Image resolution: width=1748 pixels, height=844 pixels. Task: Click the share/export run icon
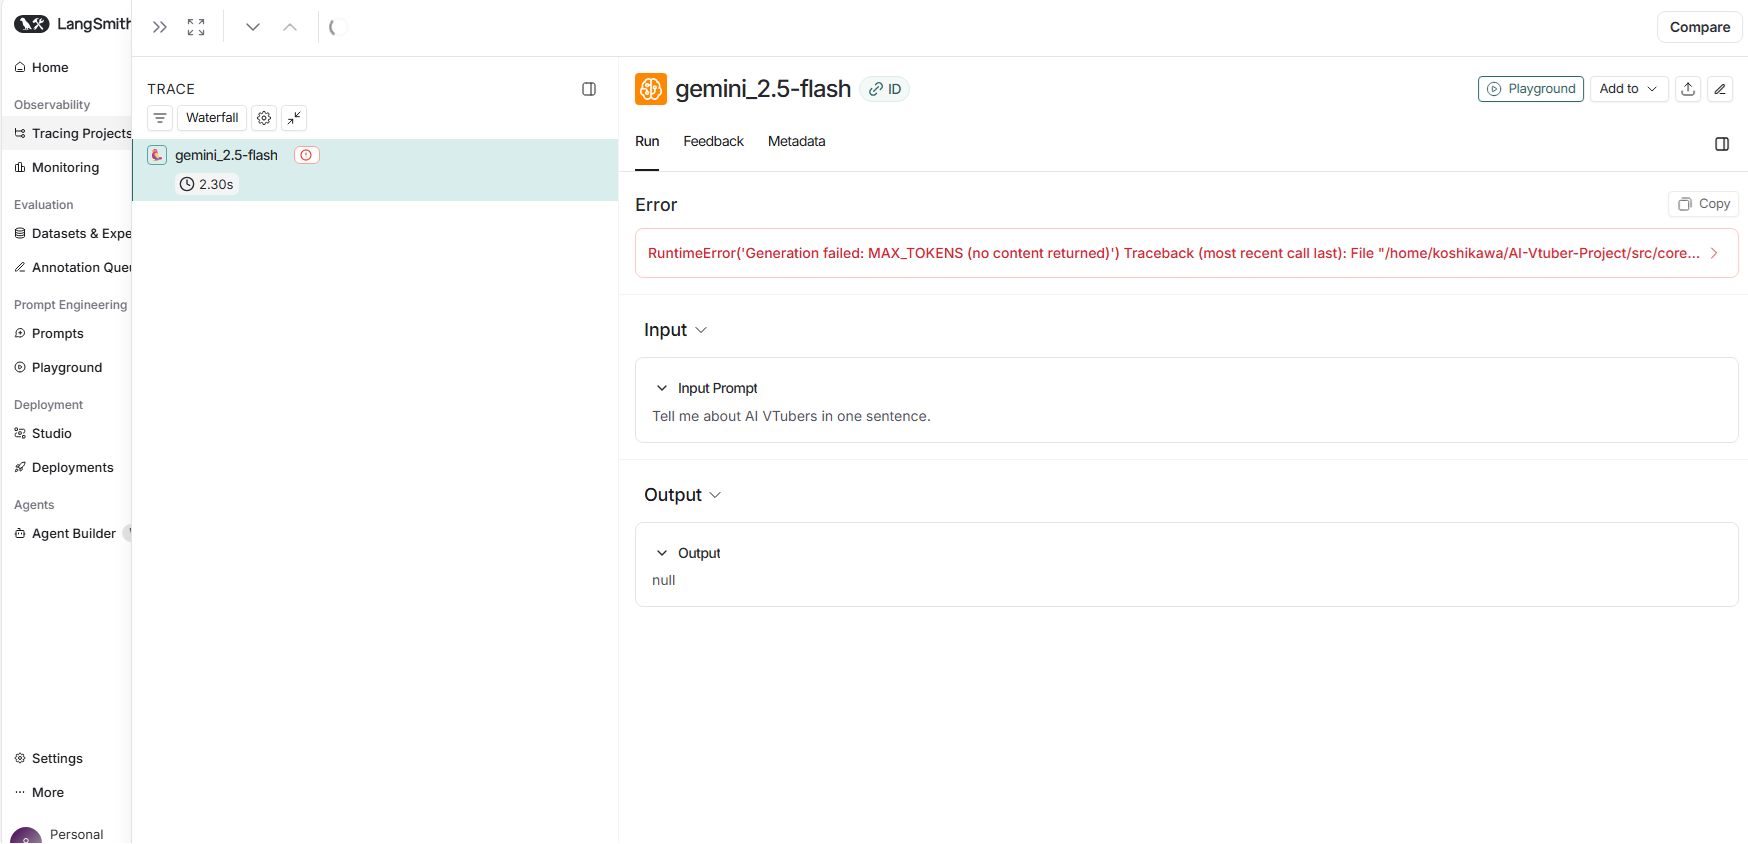[x=1688, y=89]
